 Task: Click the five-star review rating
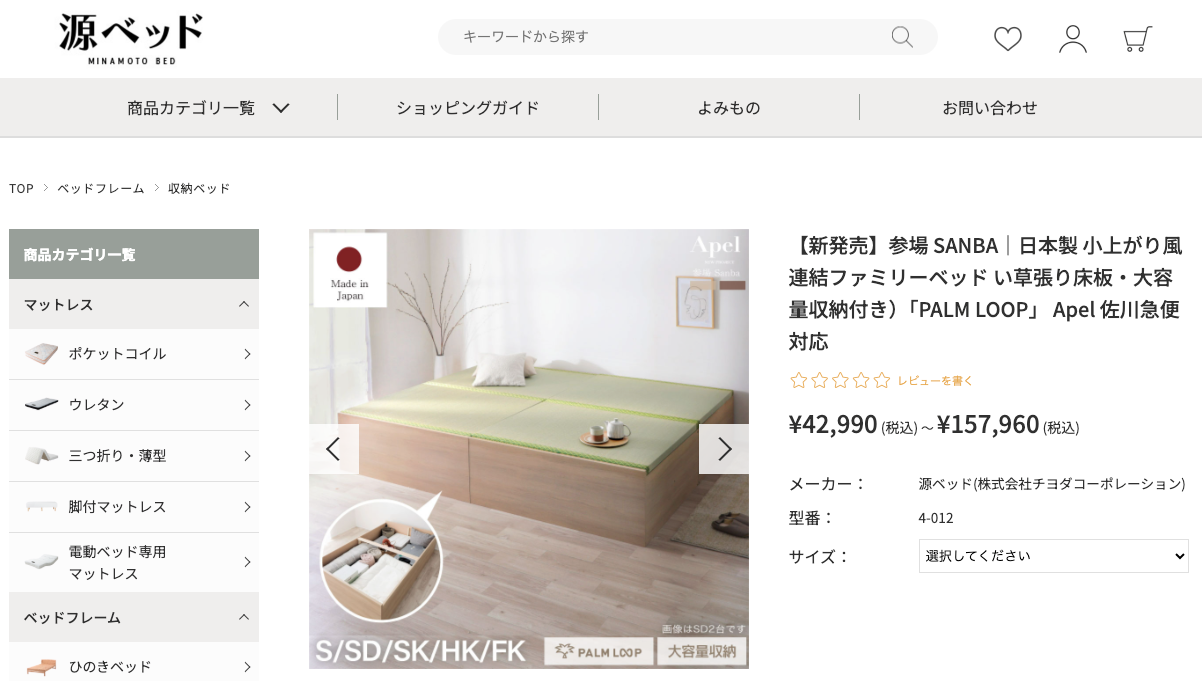840,380
